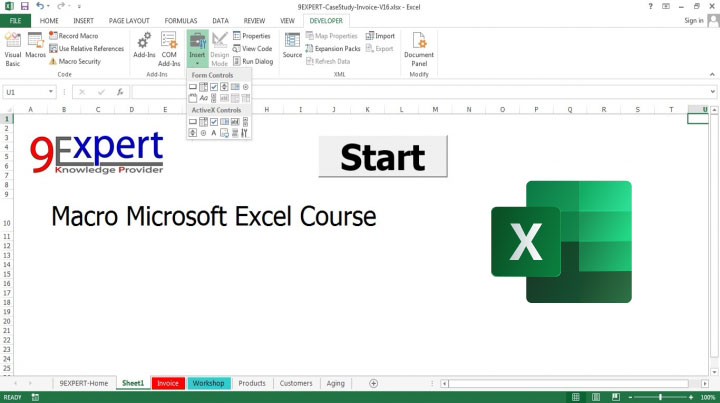This screenshot has height=403, width=720.
Task: Open the Document Panel
Action: [419, 49]
